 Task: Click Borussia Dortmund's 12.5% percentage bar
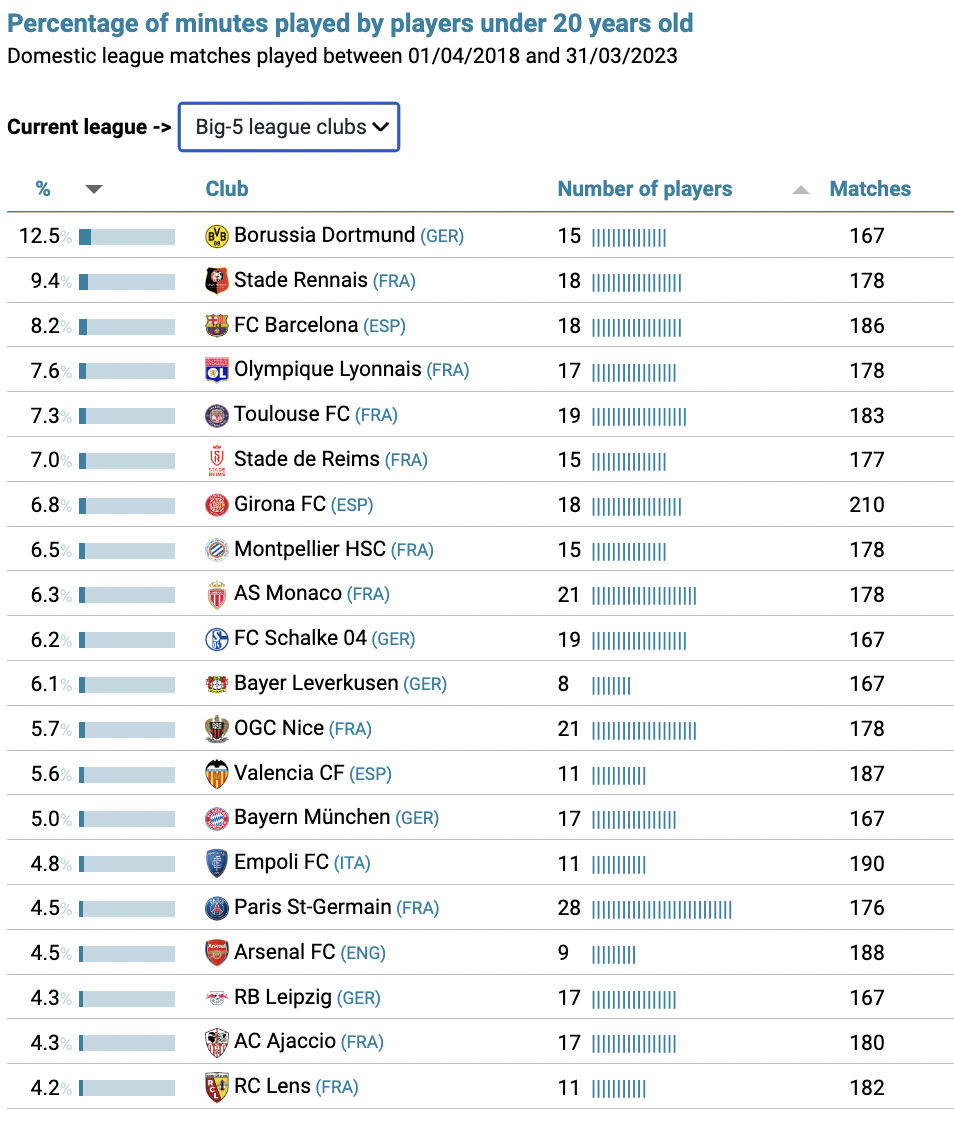pos(127,236)
